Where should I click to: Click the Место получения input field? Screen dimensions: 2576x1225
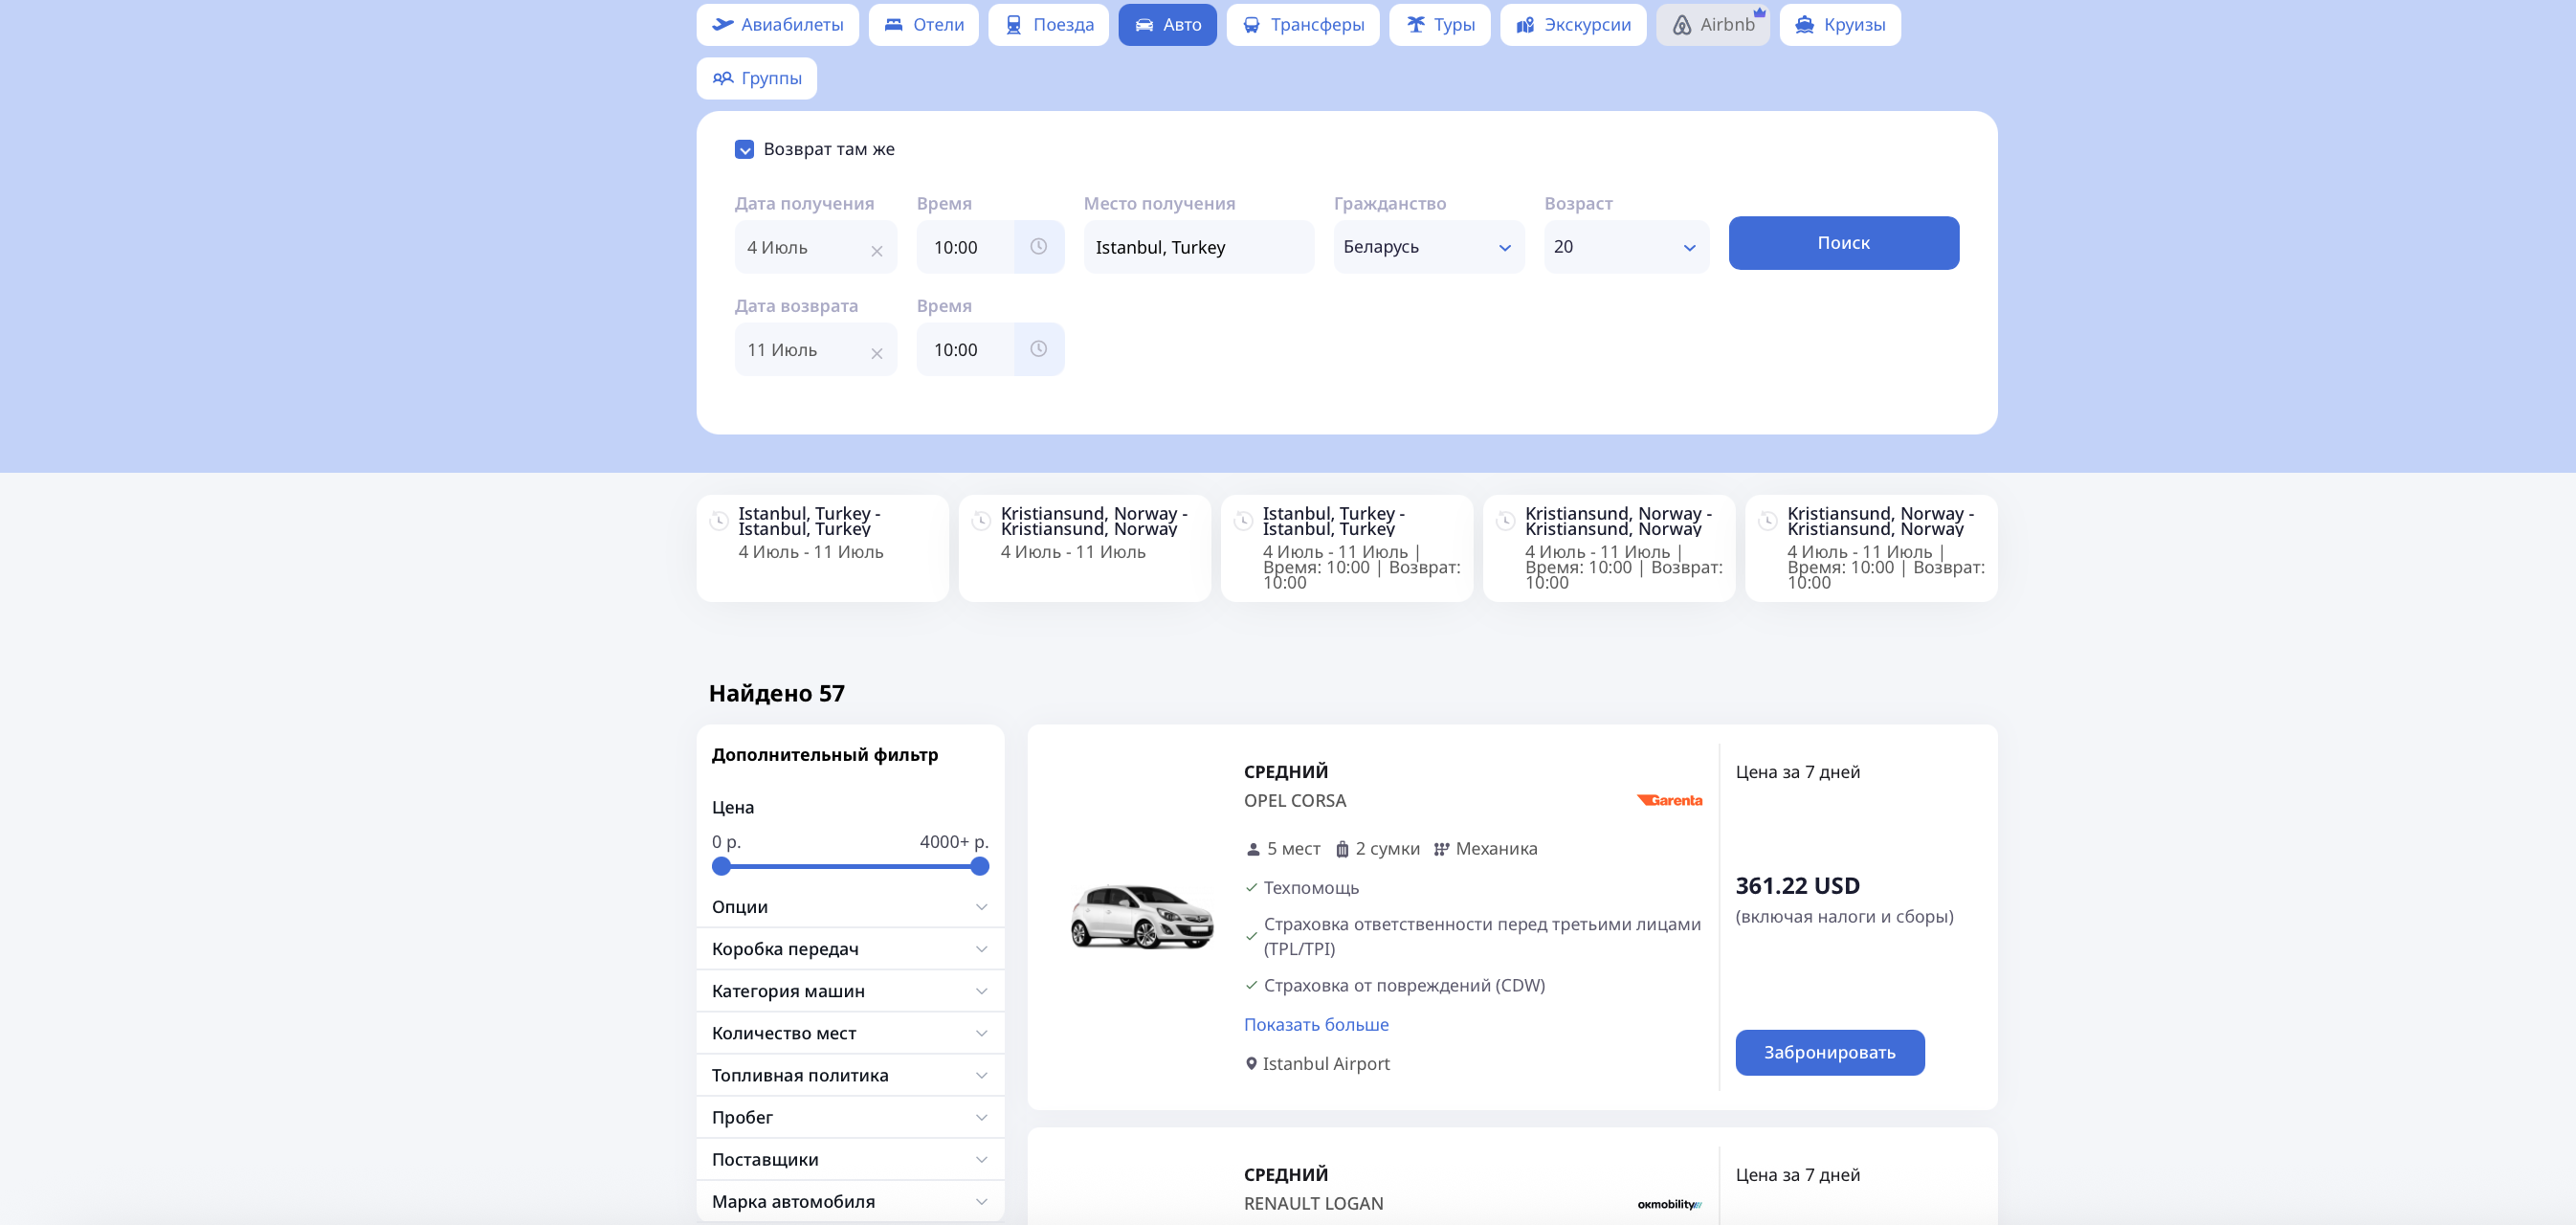coord(1198,247)
